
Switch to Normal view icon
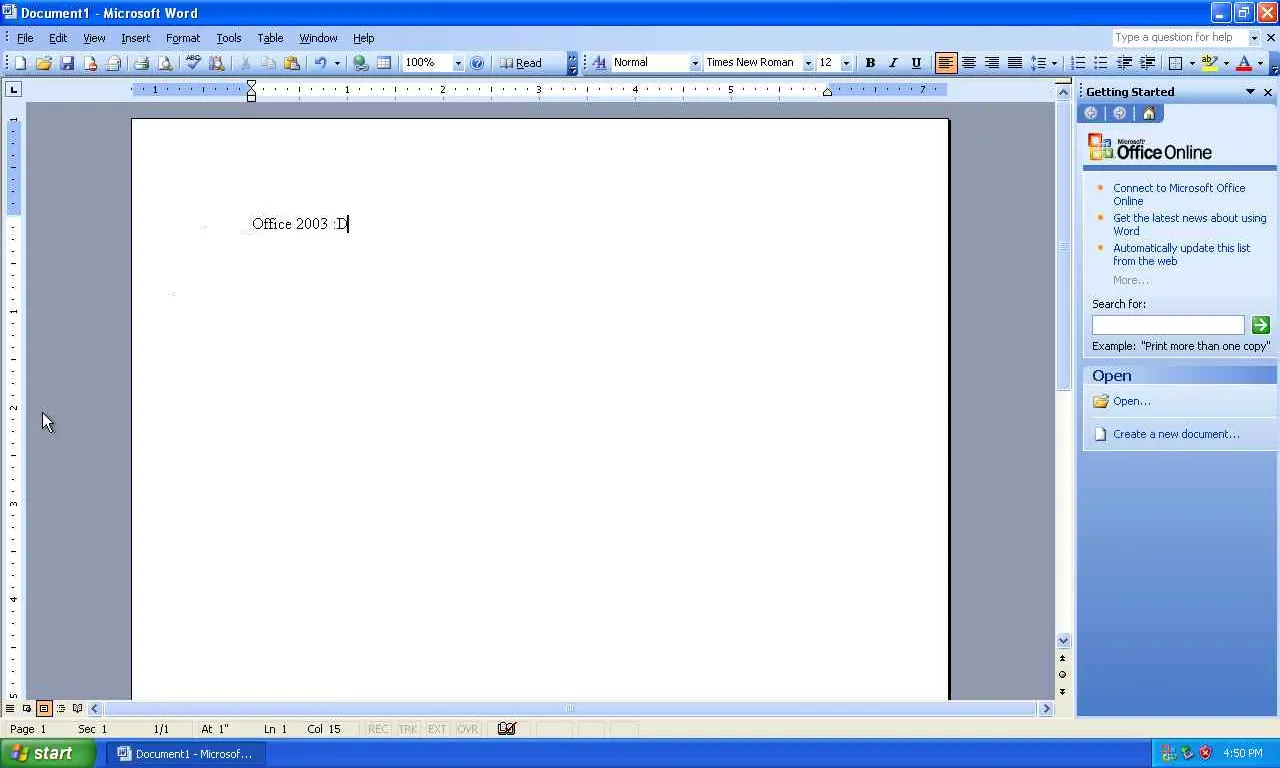click(10, 709)
